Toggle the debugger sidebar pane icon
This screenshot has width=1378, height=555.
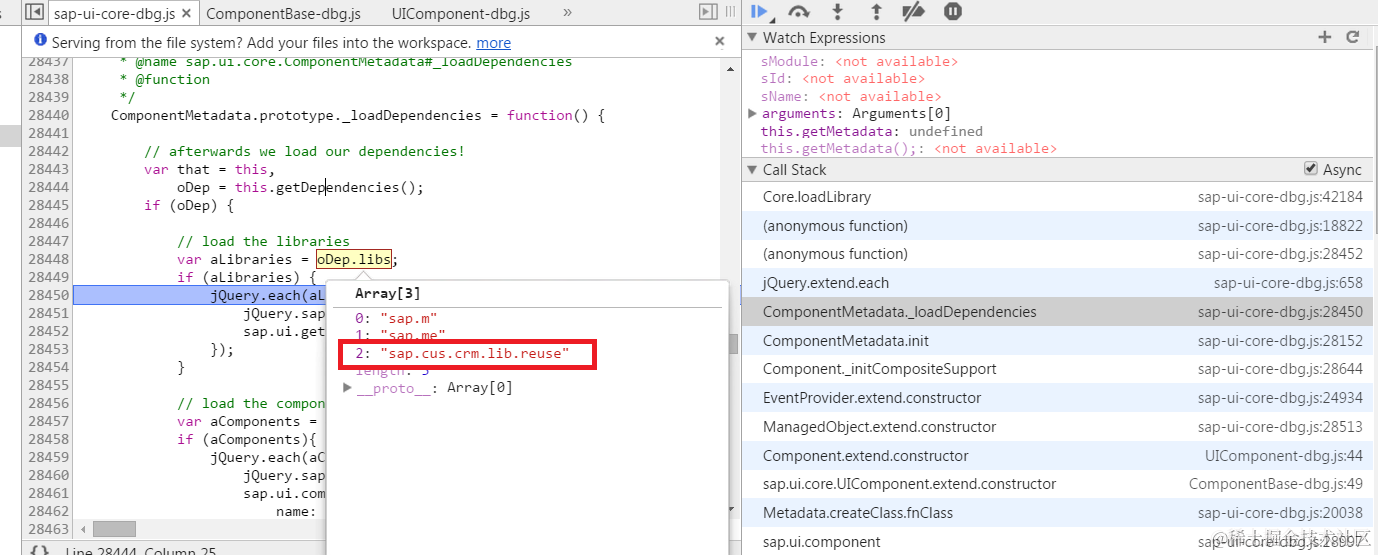click(708, 12)
